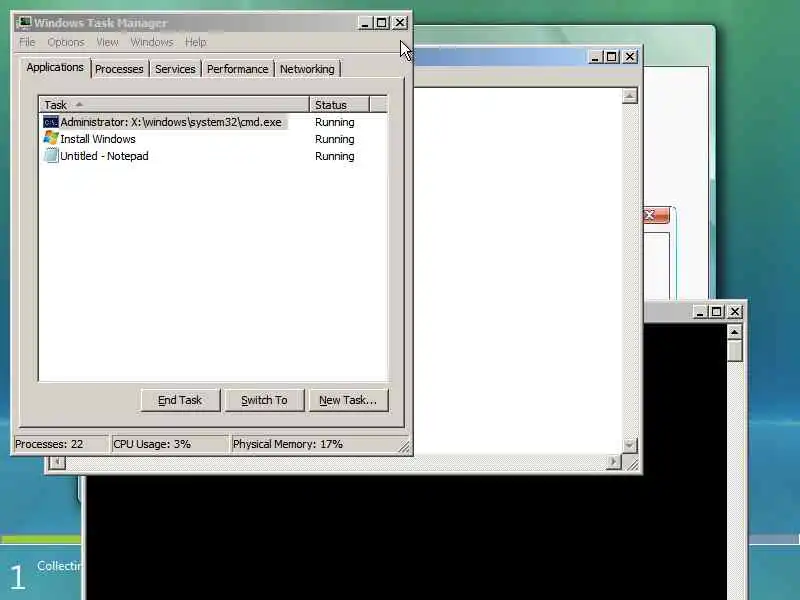Maximize the command prompt window
The image size is (800, 600).
click(716, 312)
